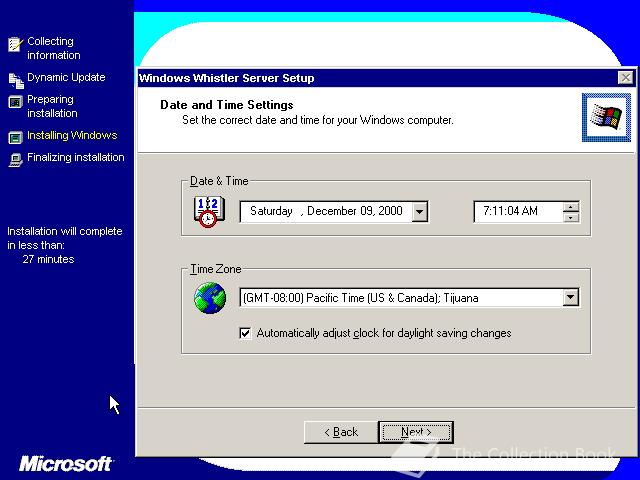640x480 pixels.
Task: Click 'Collecting information' step text
Action: pos(54,48)
